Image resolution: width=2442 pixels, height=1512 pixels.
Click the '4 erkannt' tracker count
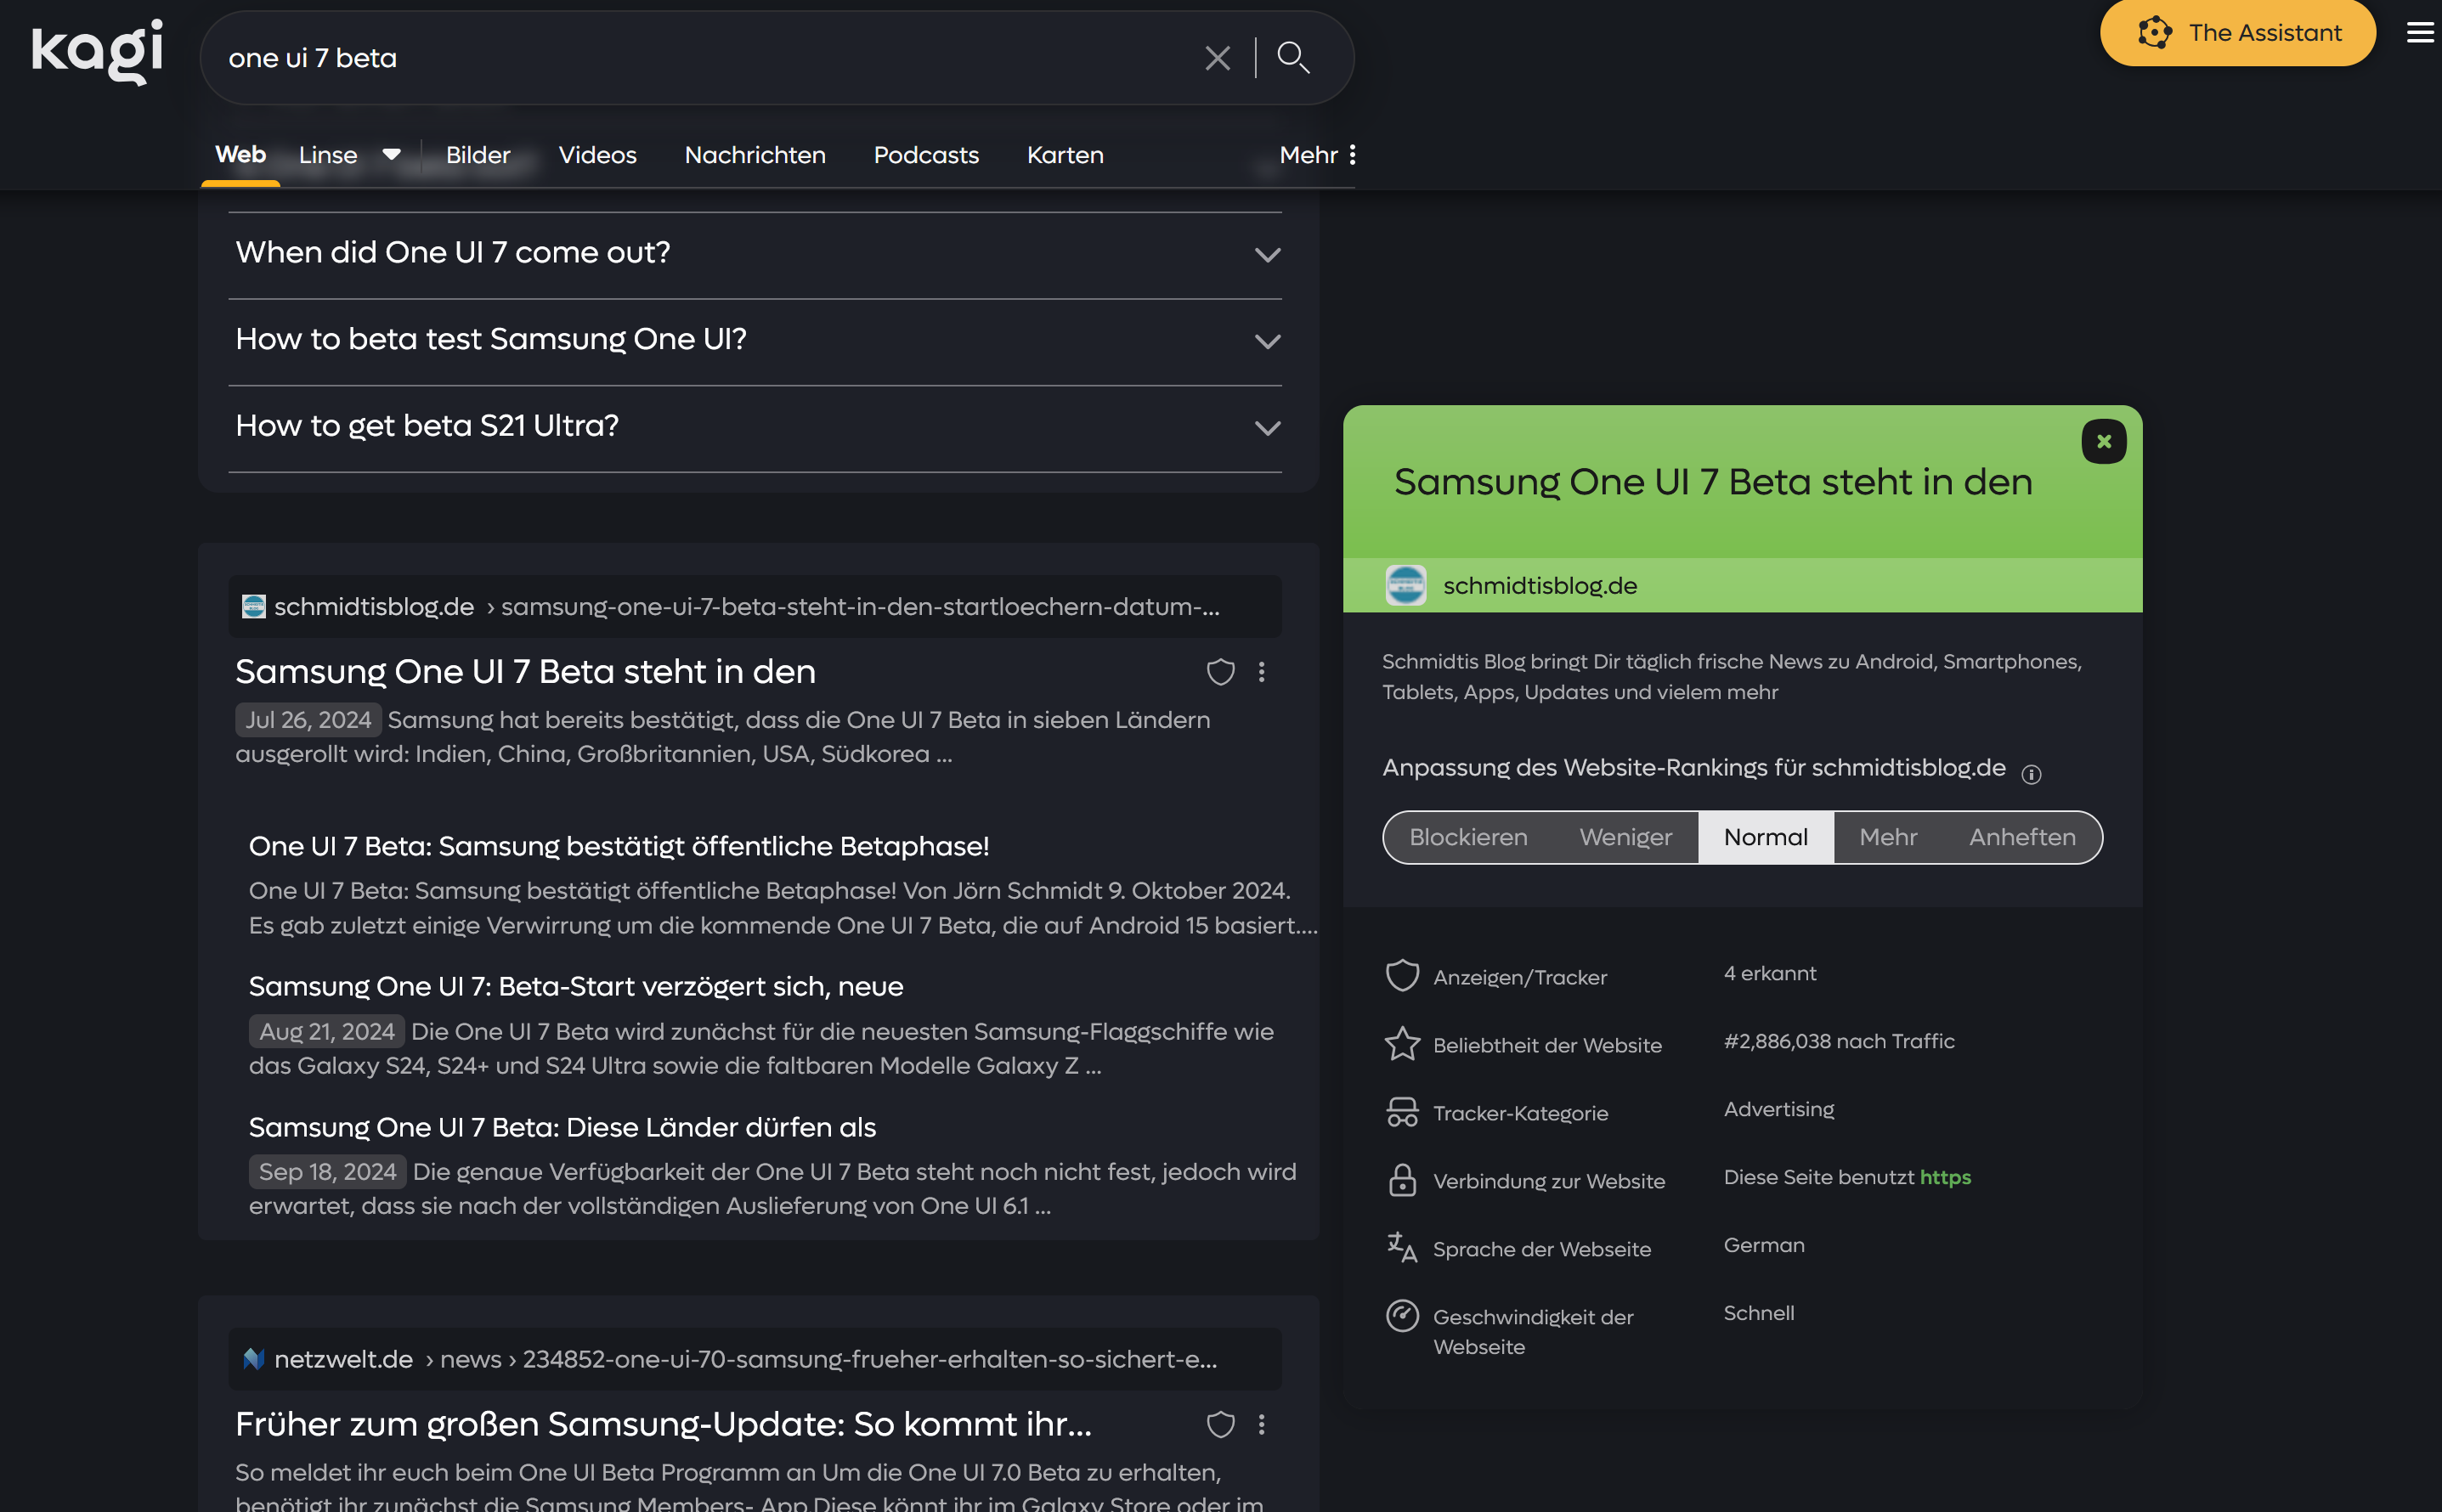point(1769,973)
